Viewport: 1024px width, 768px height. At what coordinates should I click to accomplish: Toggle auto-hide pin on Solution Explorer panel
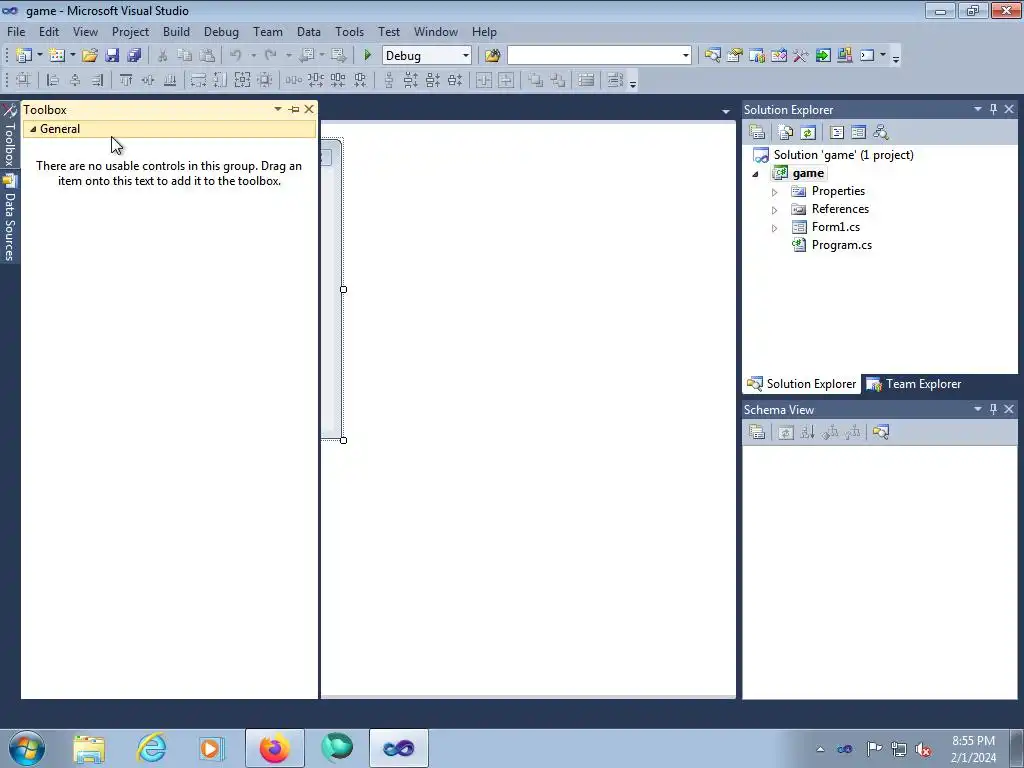click(x=993, y=109)
